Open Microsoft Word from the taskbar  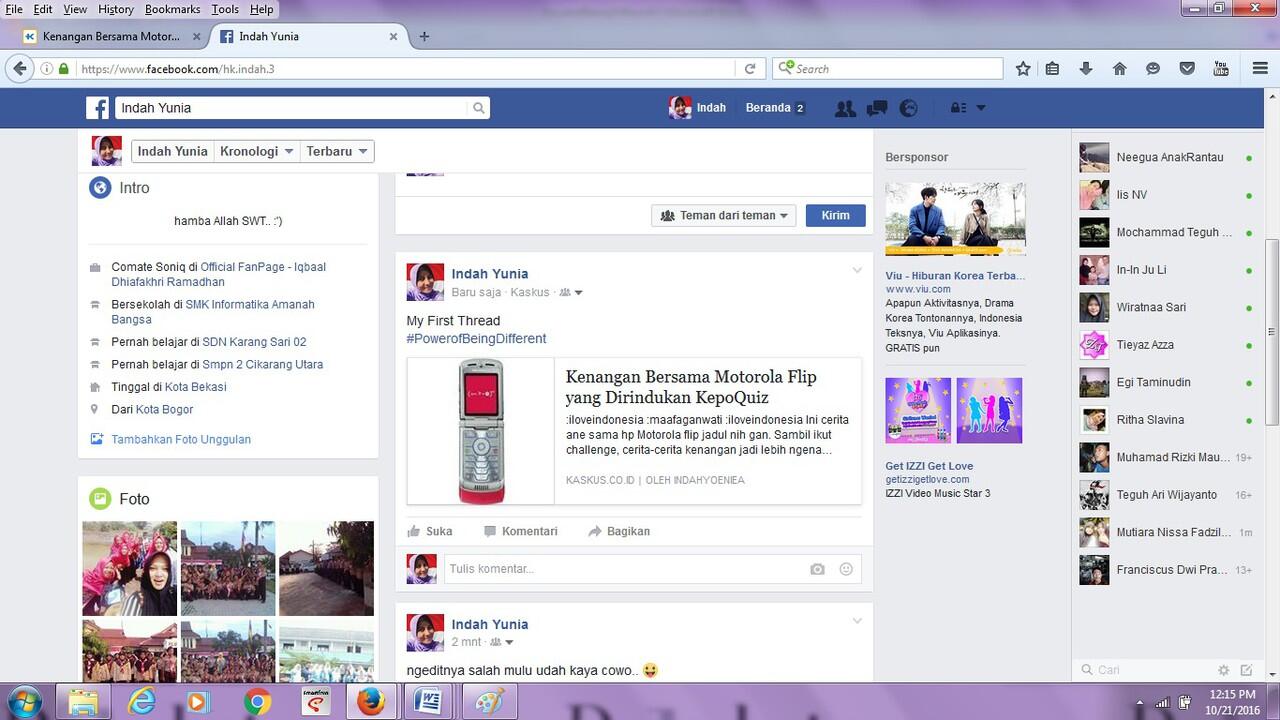430,702
